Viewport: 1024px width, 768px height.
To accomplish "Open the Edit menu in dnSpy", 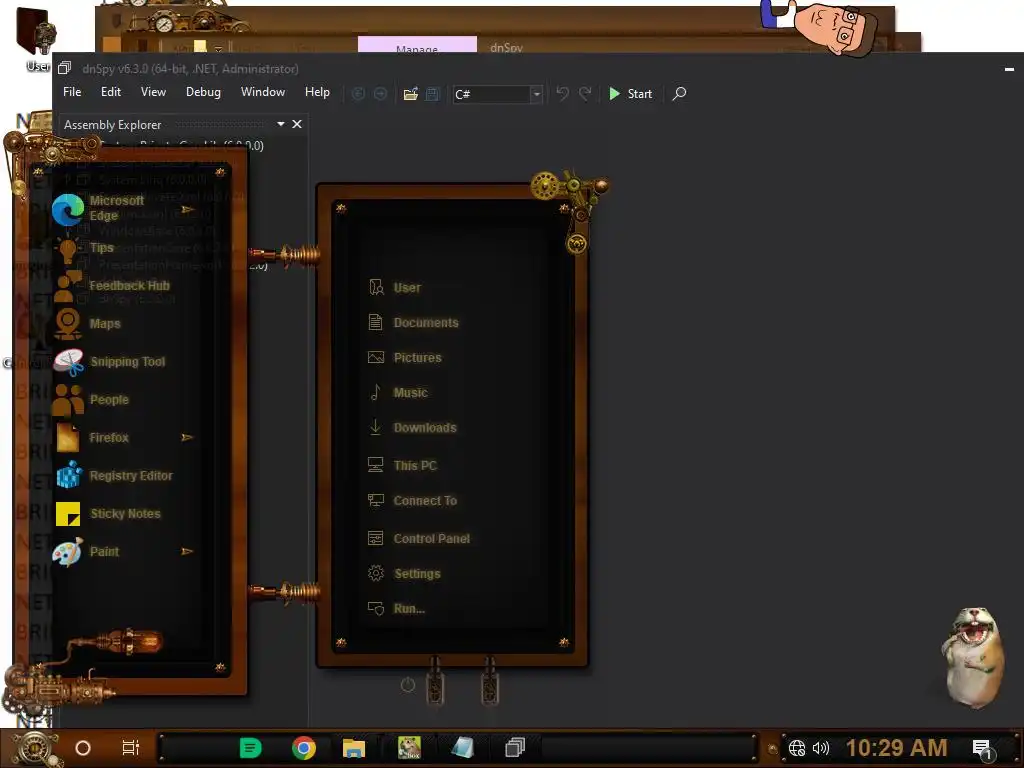I will pos(110,92).
